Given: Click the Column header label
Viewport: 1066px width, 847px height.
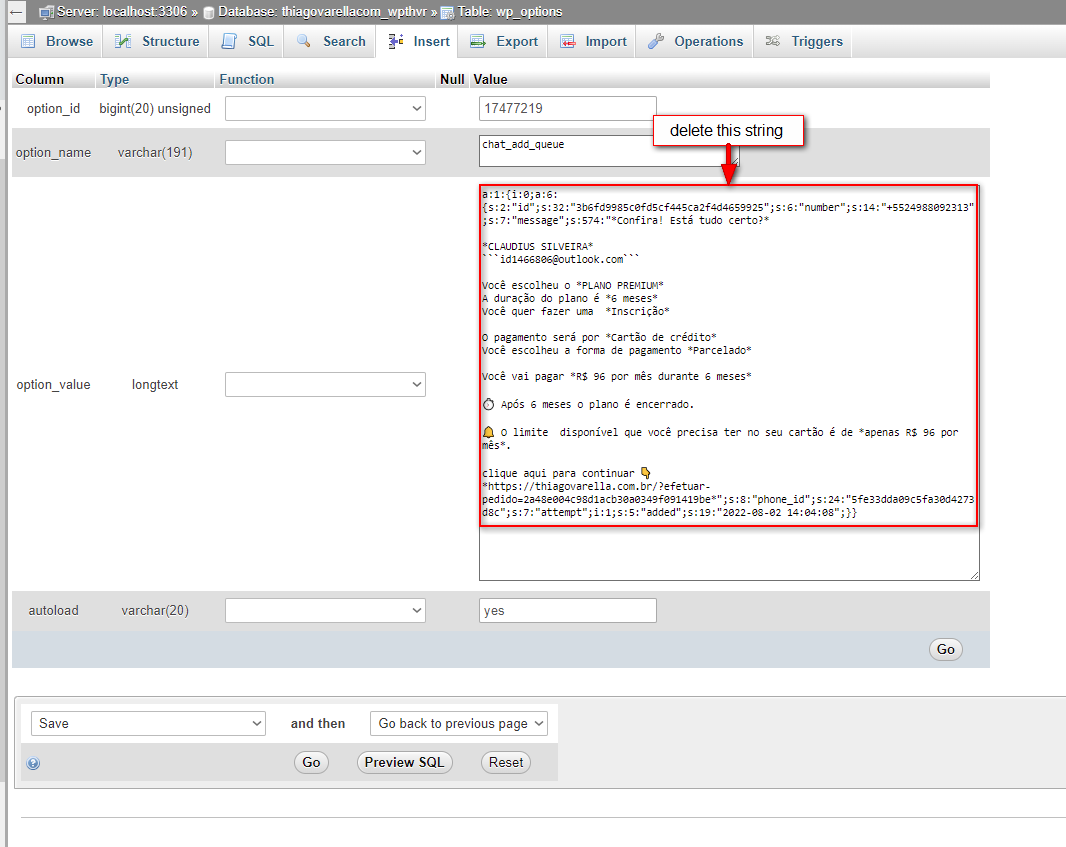Looking at the screenshot, I should [39, 80].
